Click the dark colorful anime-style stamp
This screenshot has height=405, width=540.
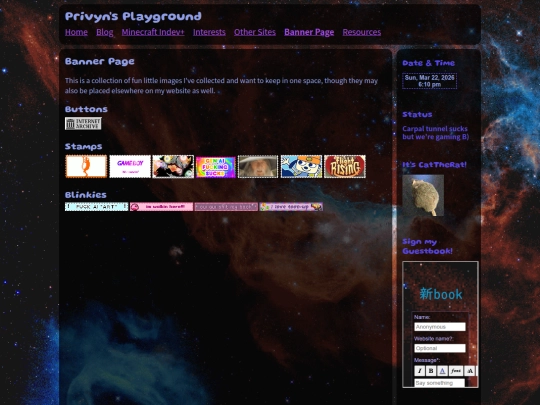tap(173, 166)
